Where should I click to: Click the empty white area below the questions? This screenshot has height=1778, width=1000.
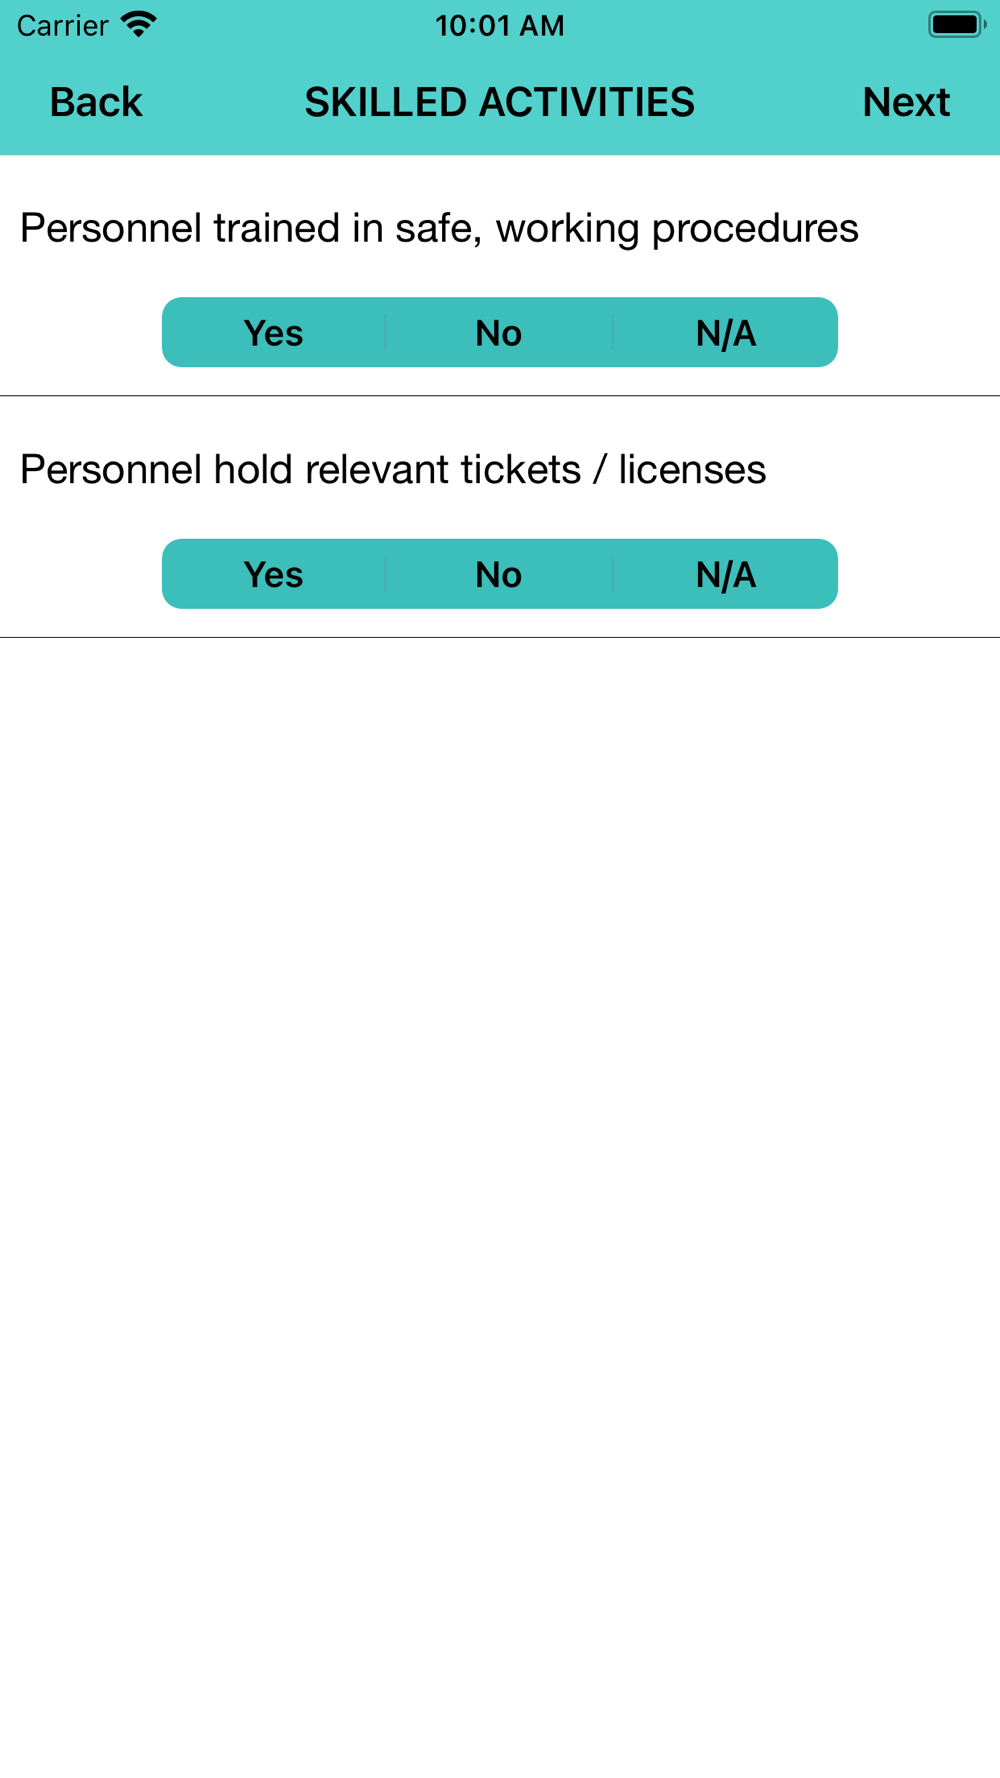pyautogui.click(x=500, y=1200)
